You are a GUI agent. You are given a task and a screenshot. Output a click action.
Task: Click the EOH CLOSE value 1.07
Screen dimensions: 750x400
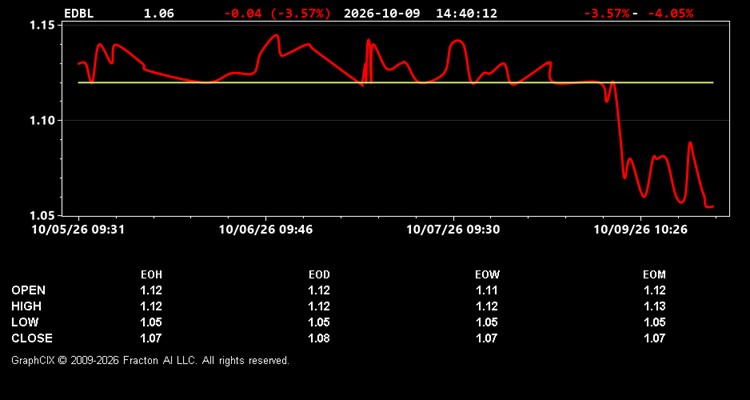point(151,338)
